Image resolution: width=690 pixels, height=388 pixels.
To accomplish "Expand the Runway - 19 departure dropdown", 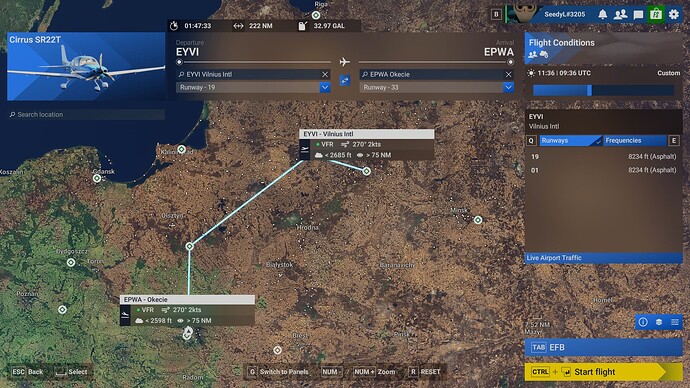I will point(325,87).
